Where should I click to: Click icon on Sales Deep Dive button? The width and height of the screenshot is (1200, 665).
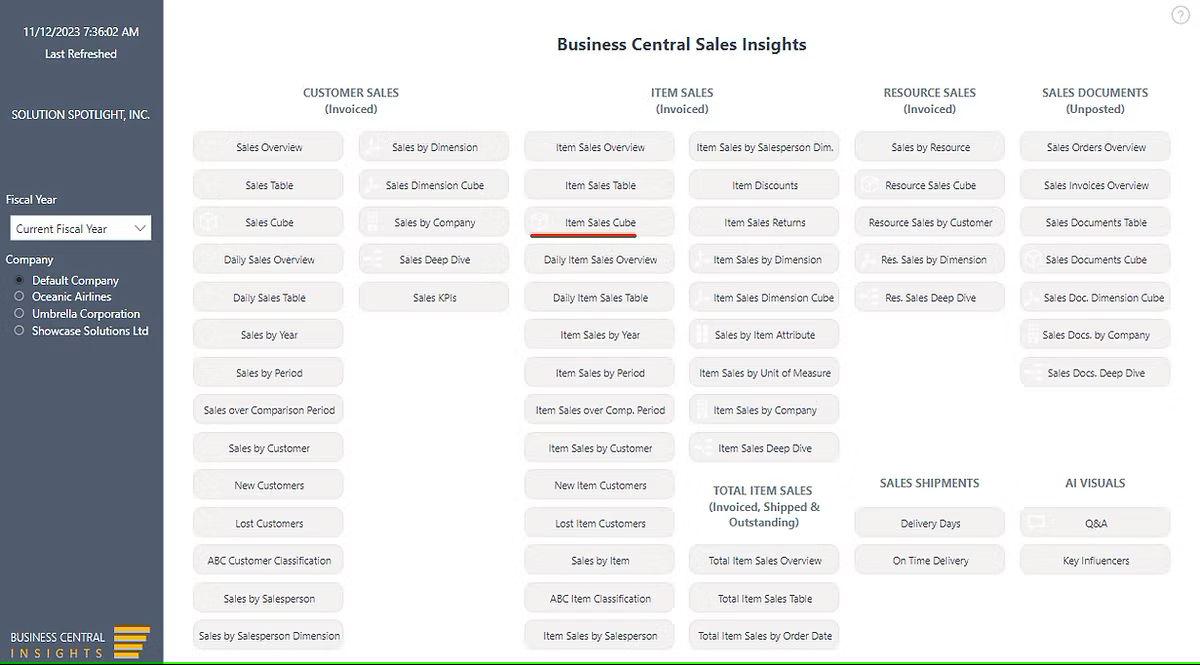(374, 260)
